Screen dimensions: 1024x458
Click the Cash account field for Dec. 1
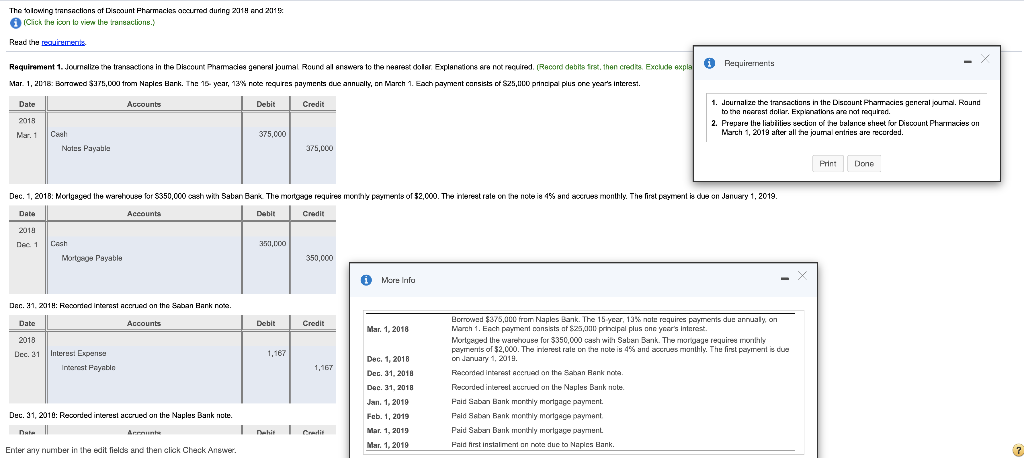click(143, 243)
